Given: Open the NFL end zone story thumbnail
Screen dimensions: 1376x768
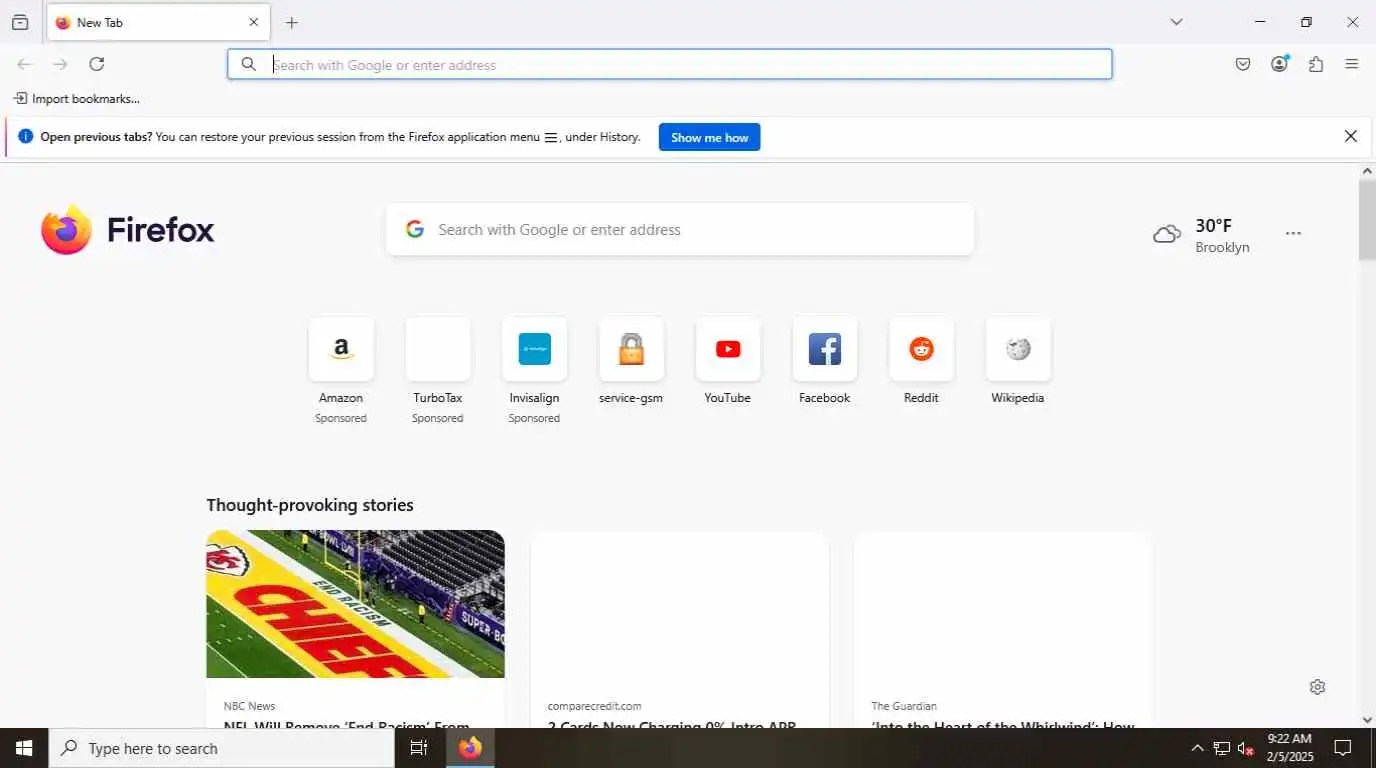Looking at the screenshot, I should click(355, 604).
